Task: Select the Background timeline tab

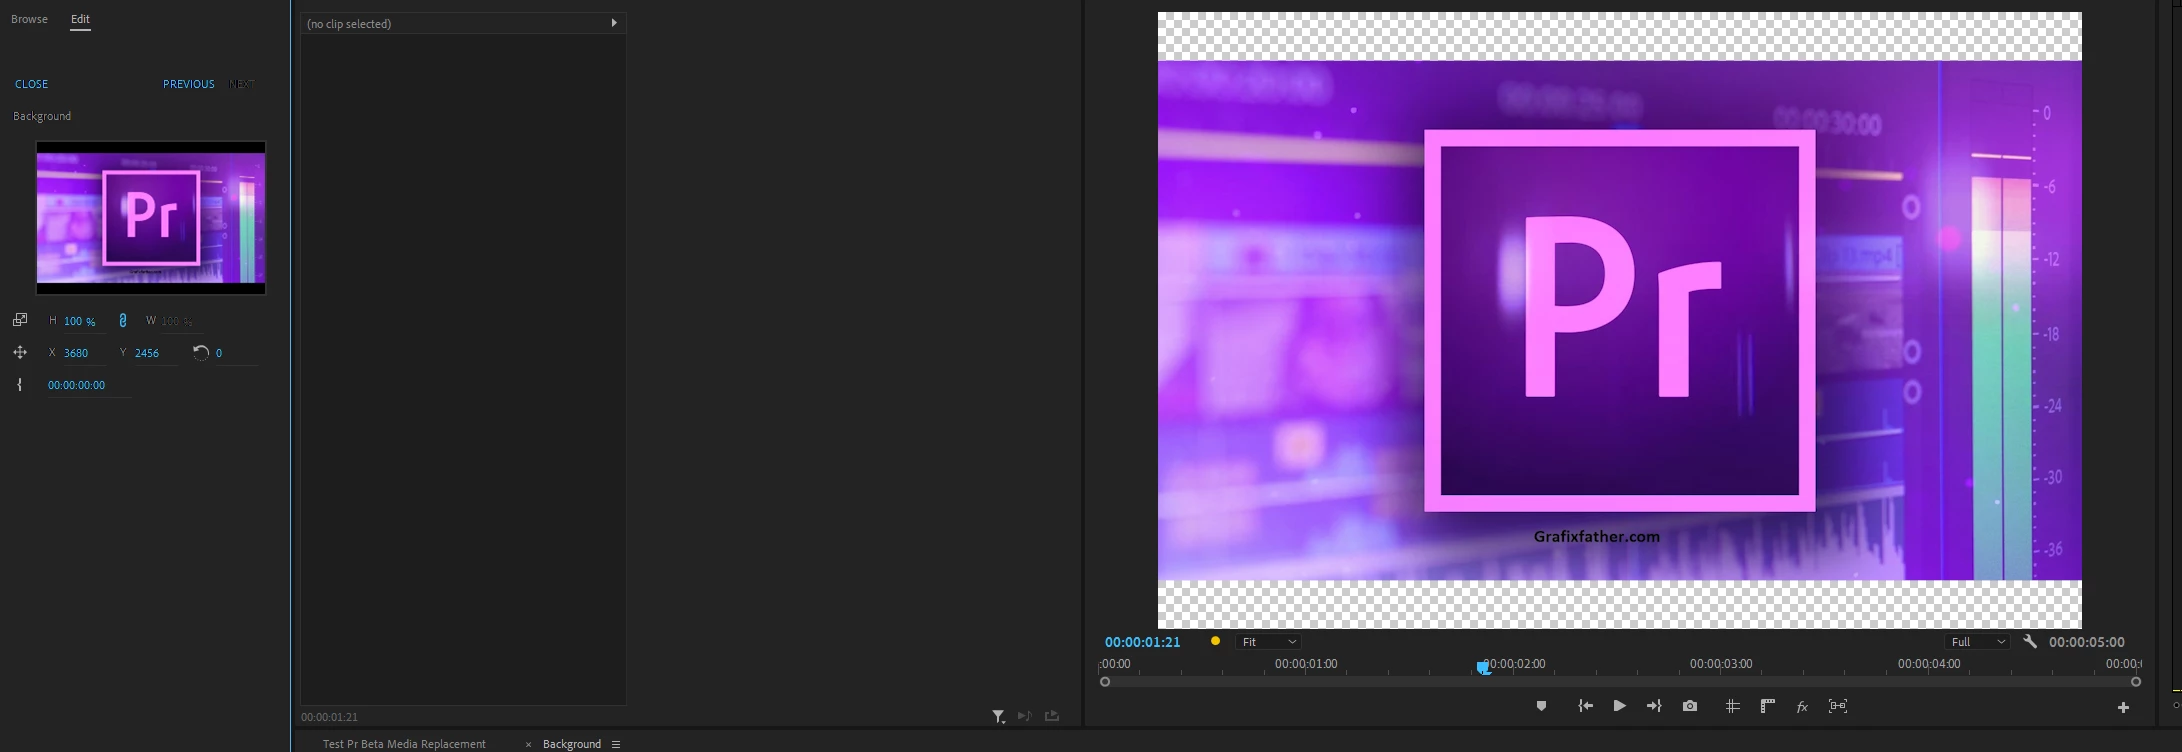Action: [x=572, y=744]
